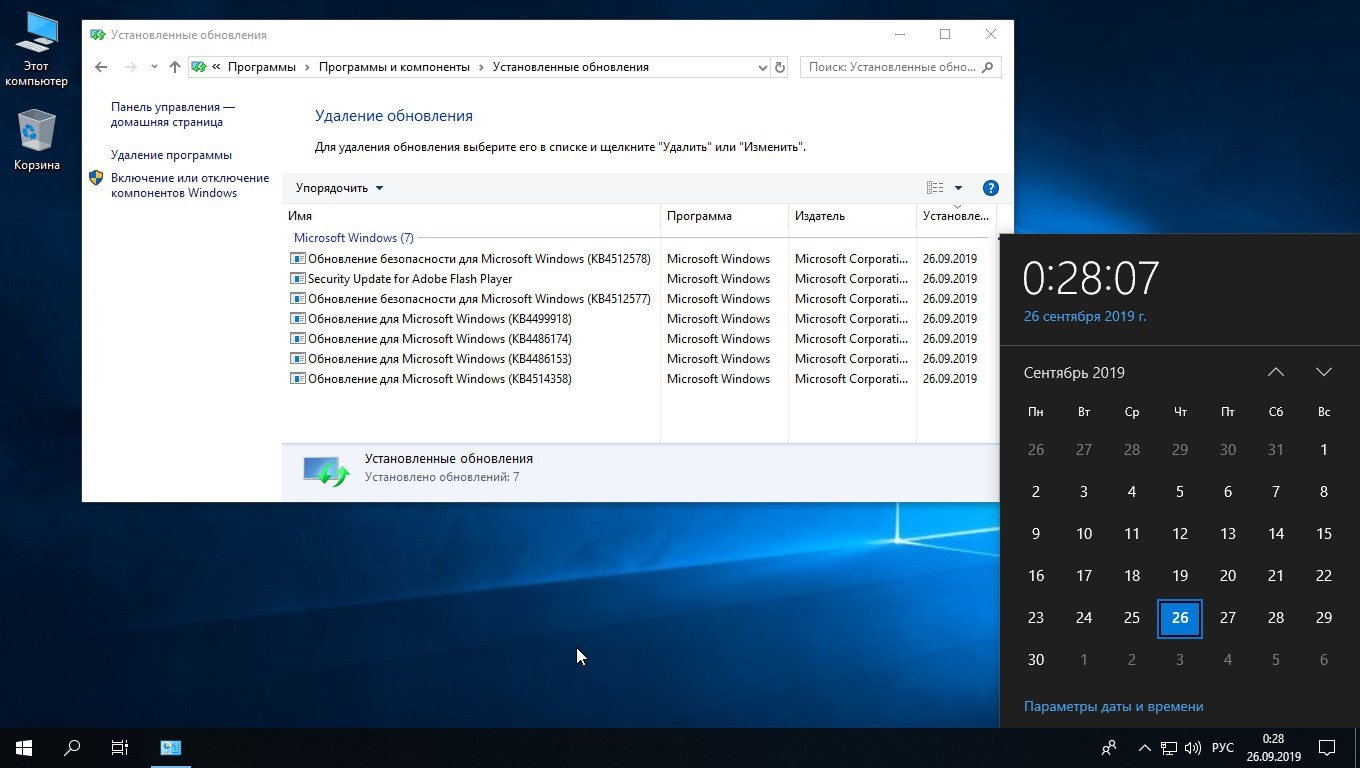Select September 26 in calendar

[1180, 618]
